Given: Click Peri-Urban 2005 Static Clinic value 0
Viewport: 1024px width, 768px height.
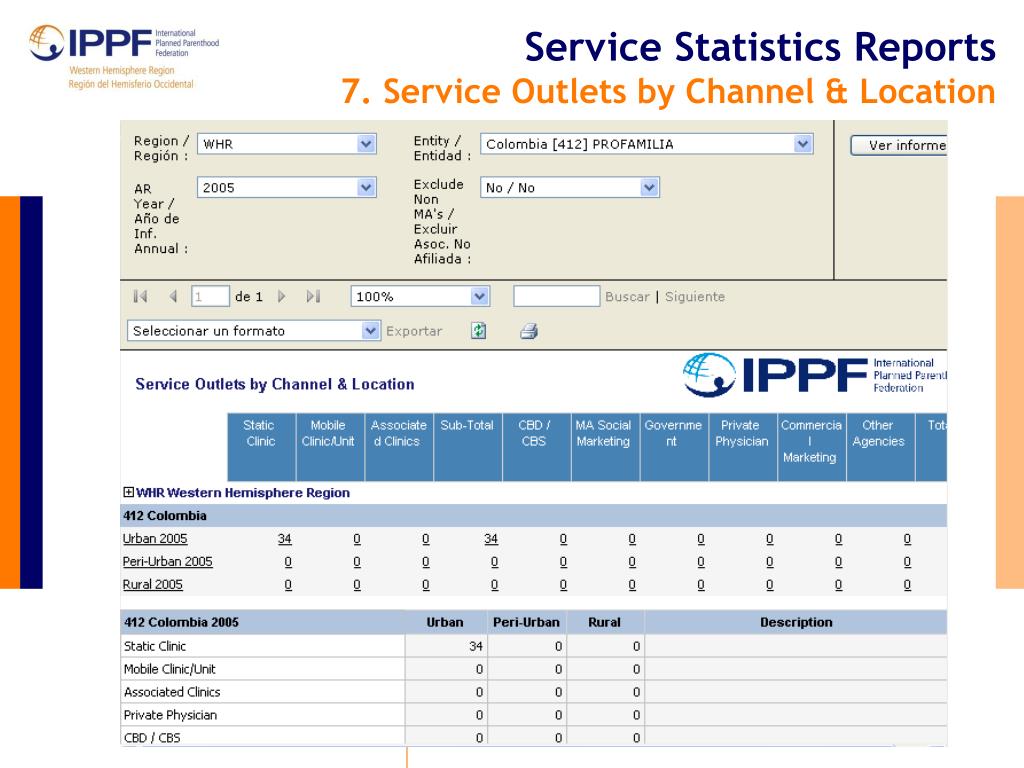Looking at the screenshot, I should click(288, 562).
